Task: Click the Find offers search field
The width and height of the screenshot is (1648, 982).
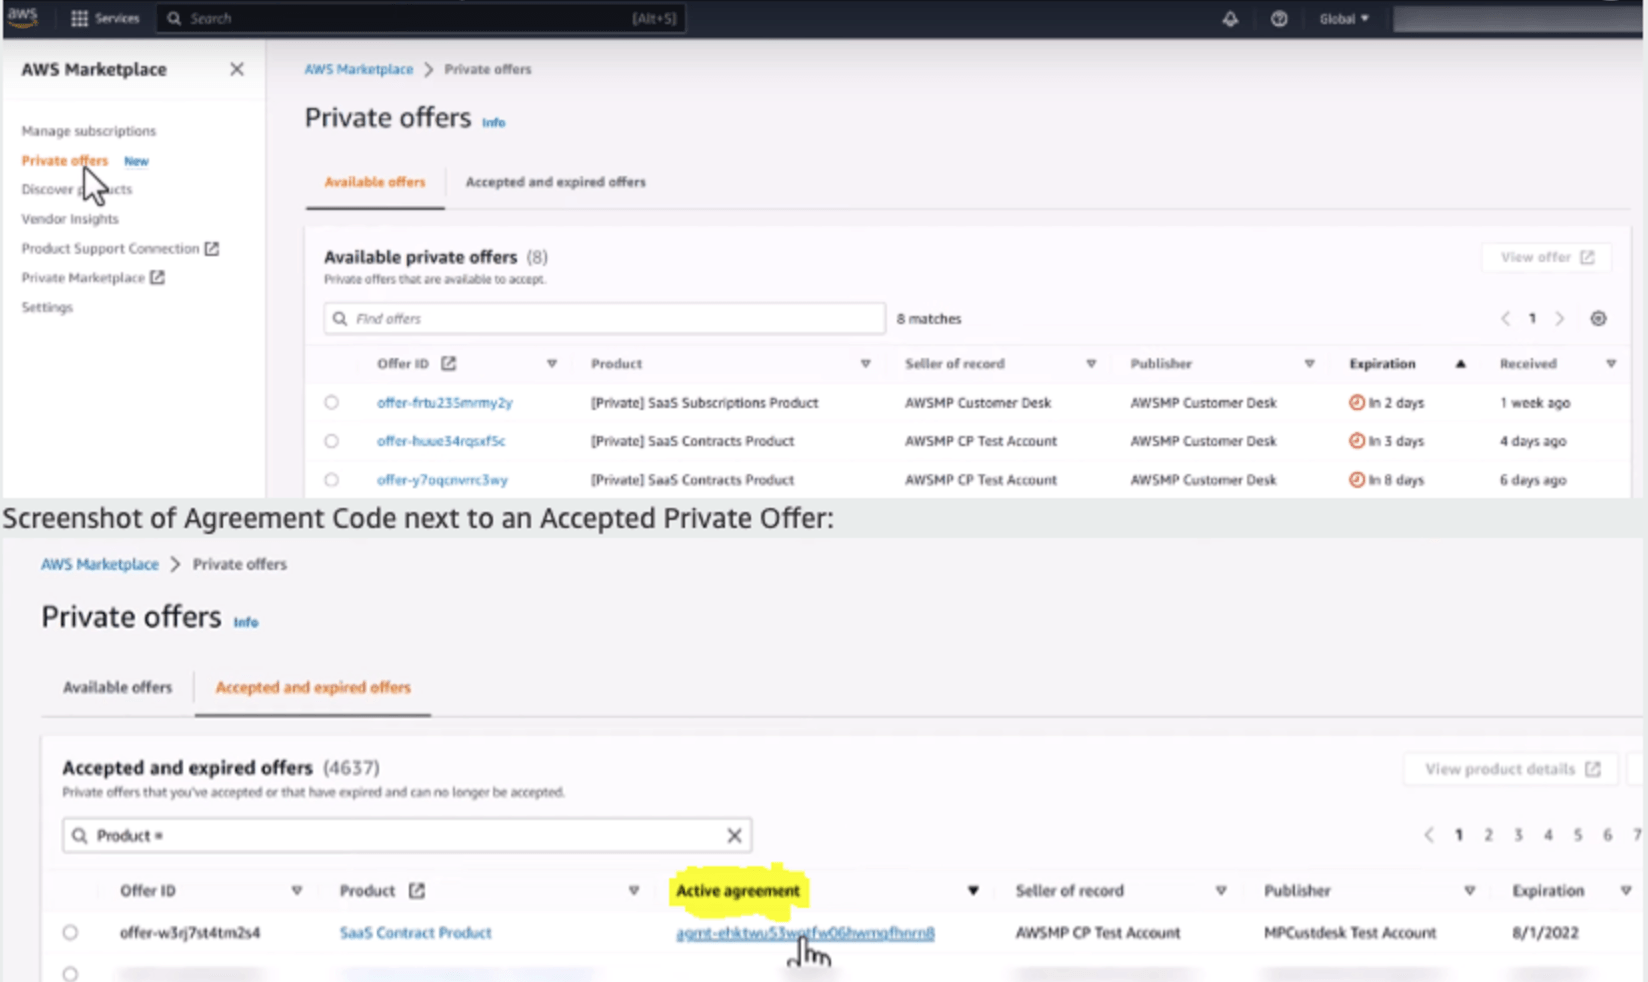Action: click(605, 318)
